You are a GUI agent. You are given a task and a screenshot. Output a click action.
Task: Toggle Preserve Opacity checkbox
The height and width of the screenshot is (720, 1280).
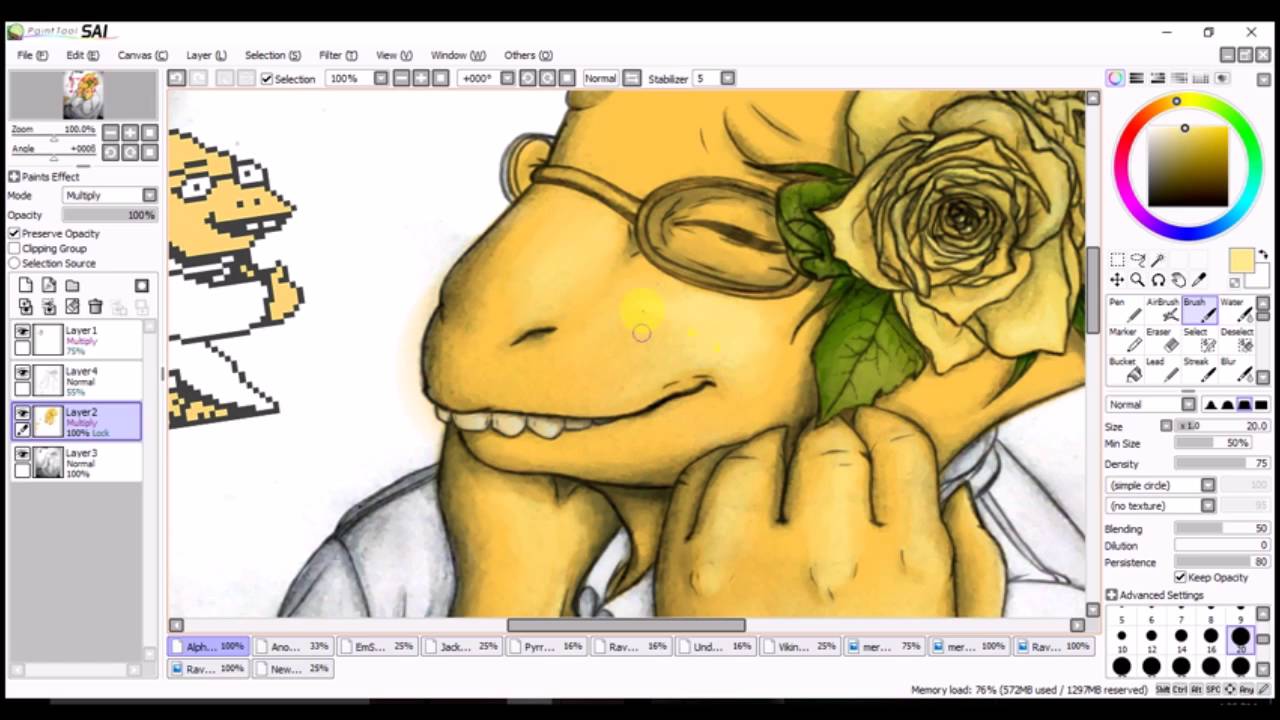point(14,233)
